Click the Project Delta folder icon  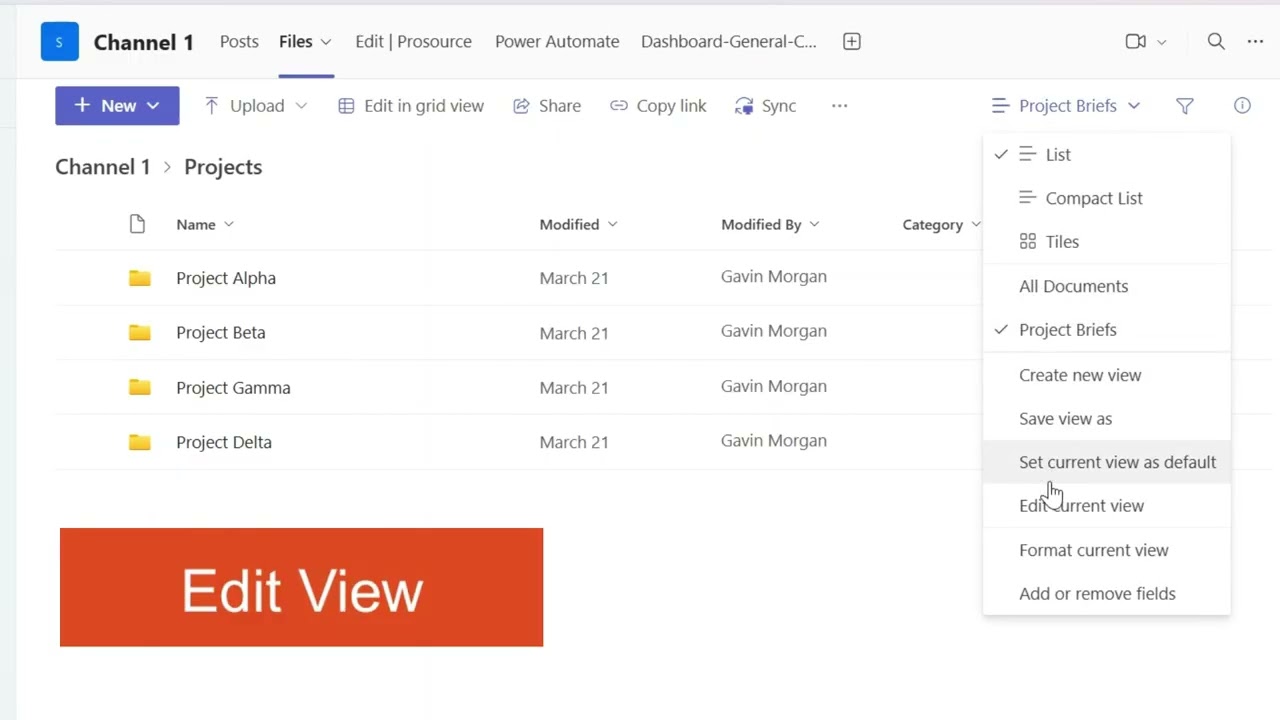tap(140, 442)
